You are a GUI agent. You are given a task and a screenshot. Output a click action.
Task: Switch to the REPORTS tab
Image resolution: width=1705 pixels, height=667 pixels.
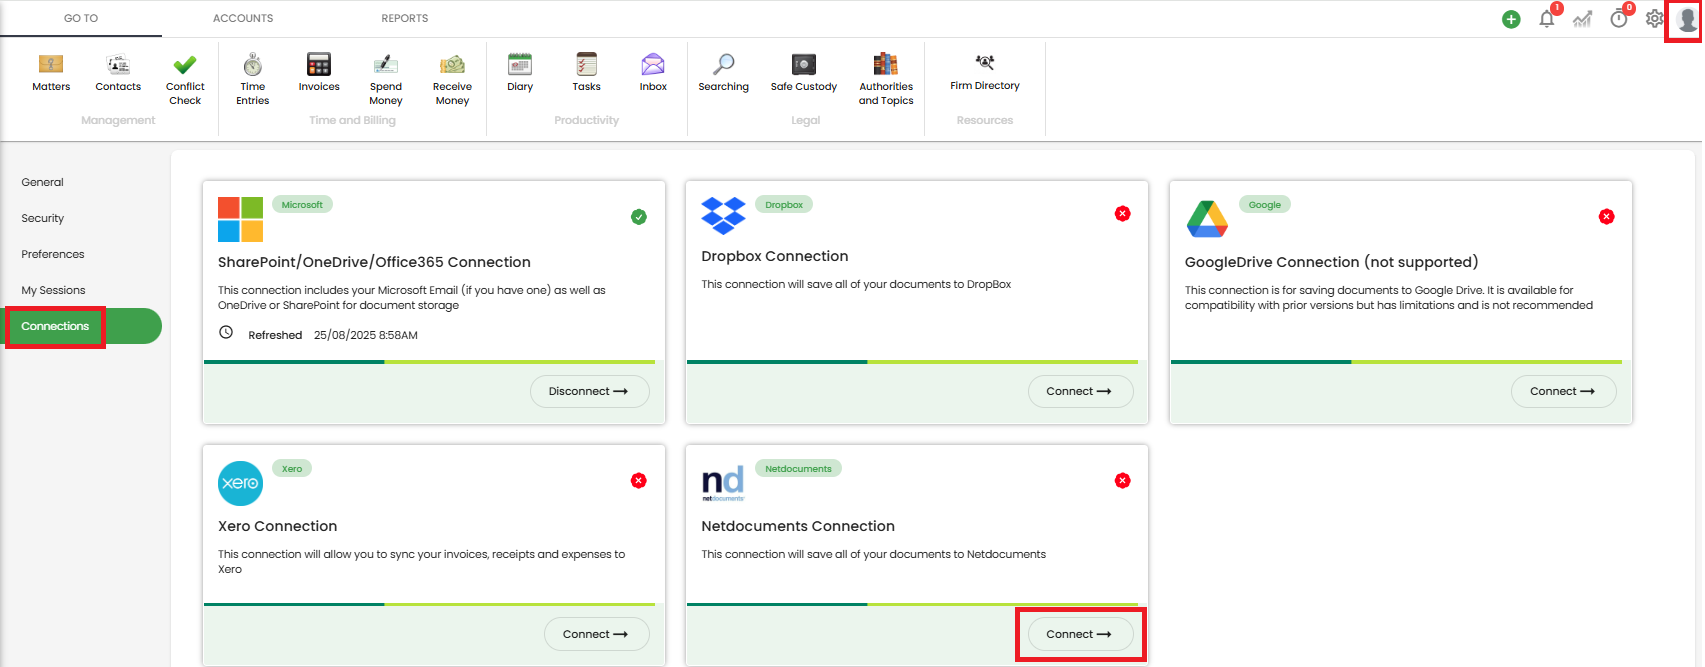[405, 18]
